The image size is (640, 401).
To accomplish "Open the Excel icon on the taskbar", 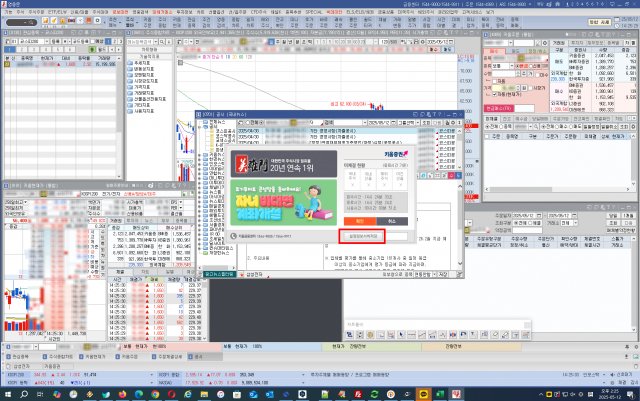I will click(440, 394).
